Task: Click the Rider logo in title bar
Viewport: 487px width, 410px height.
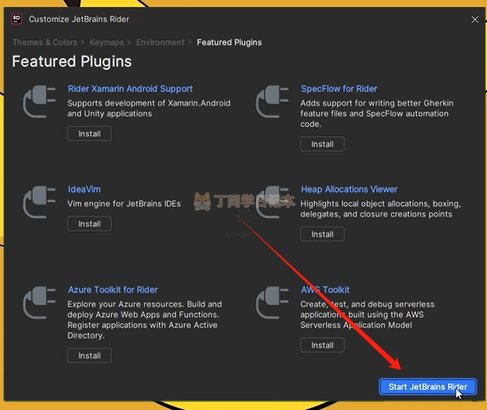Action: pos(16,19)
